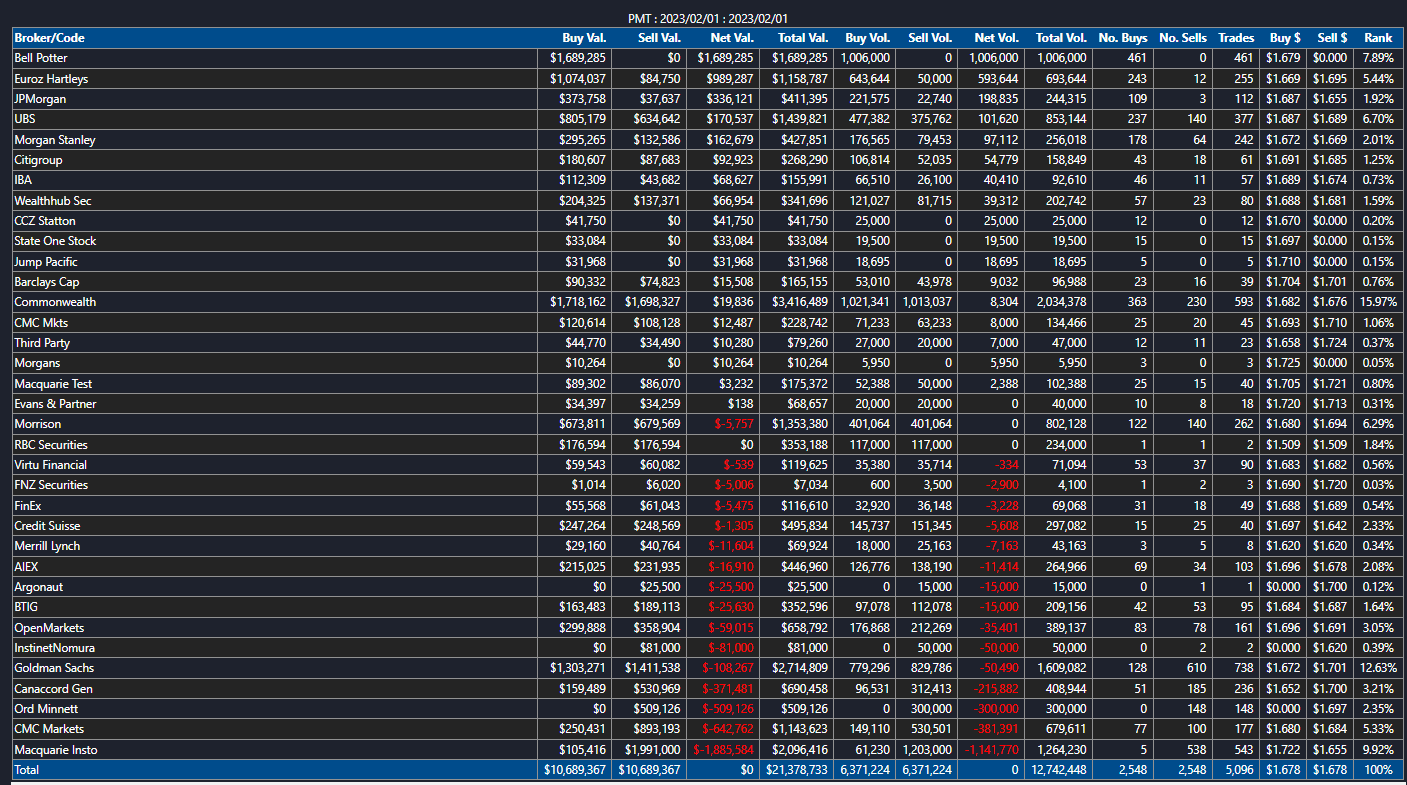Select the CMC Markets broker name
This screenshot has height=785, width=1407.
tap(49, 729)
